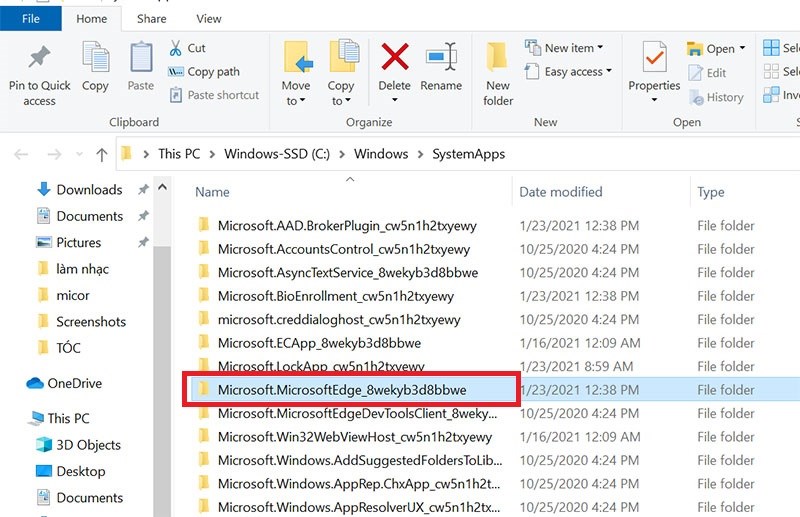Click the Edit button in Open group

click(707, 73)
